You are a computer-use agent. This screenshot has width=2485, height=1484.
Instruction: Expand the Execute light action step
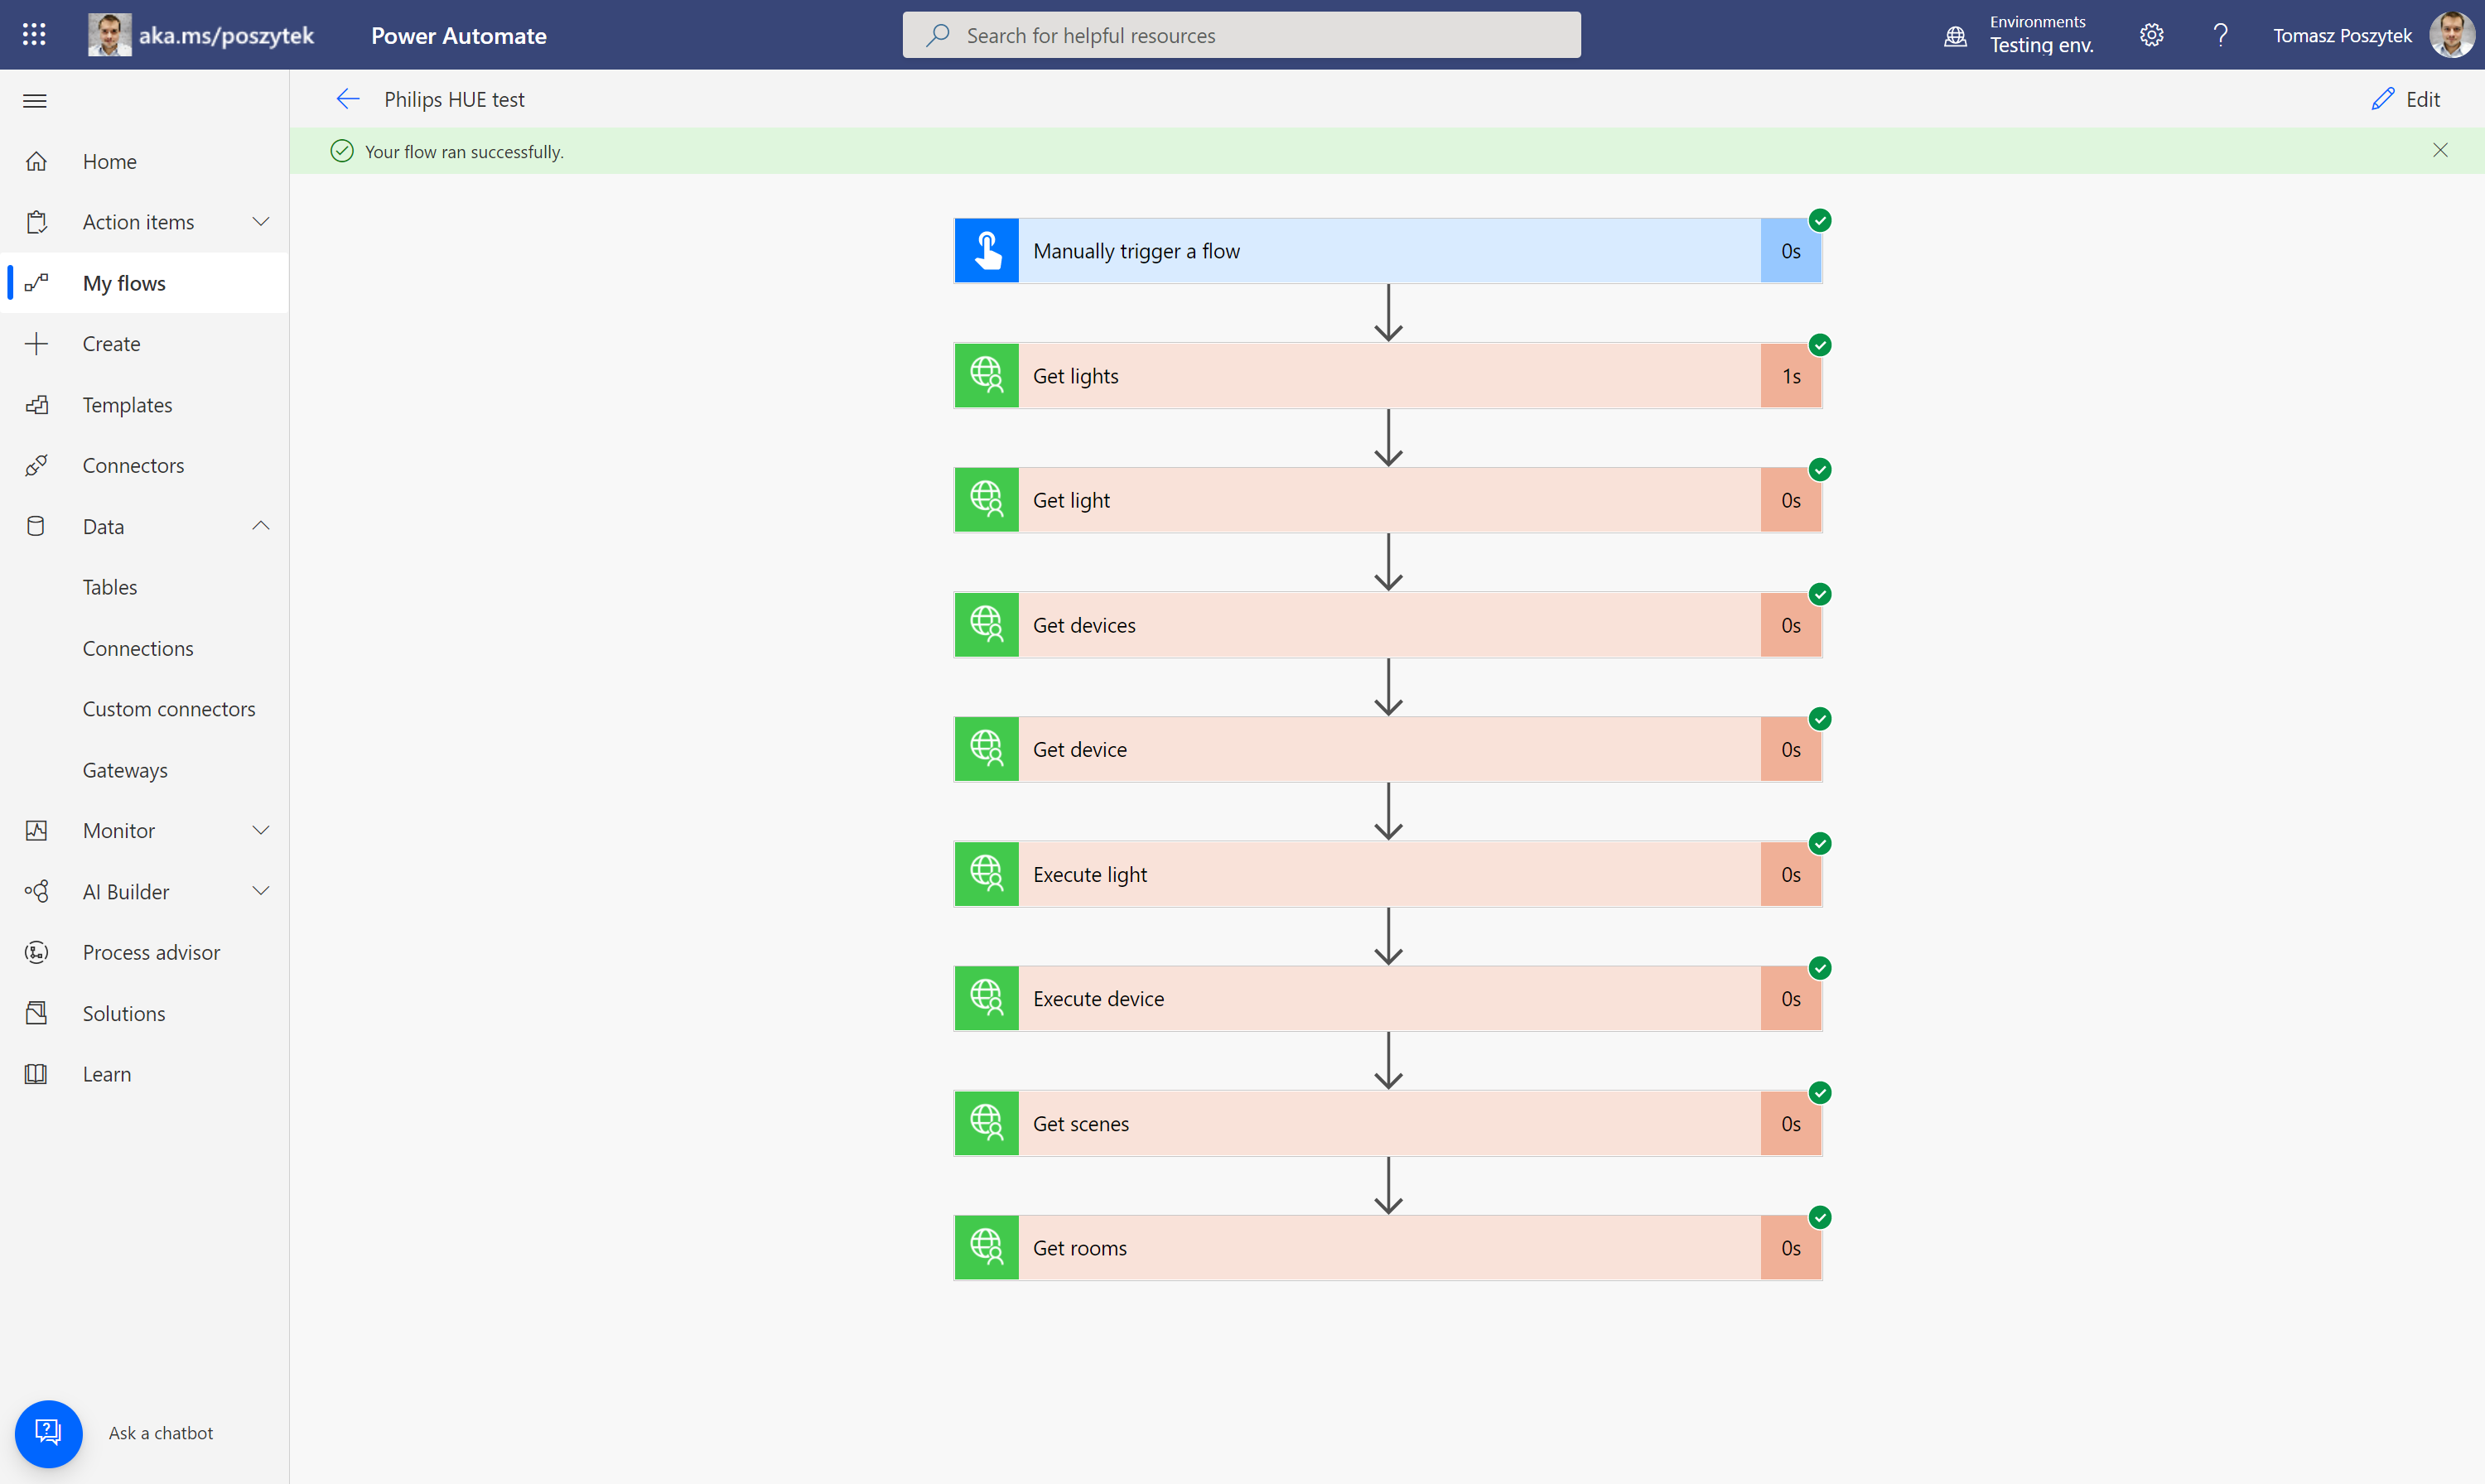(1388, 874)
